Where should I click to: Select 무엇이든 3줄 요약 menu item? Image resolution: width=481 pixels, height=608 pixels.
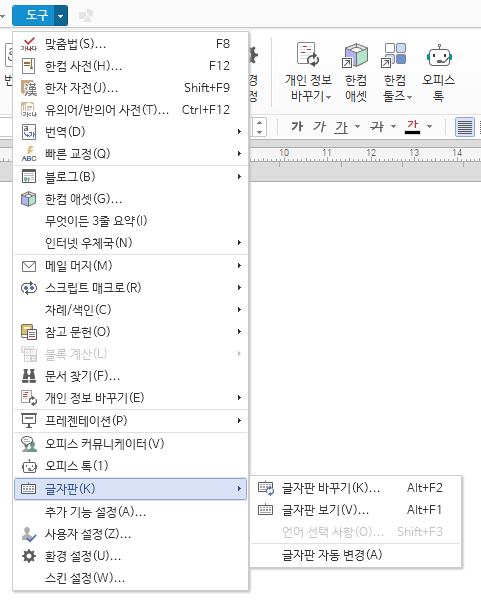(130, 221)
